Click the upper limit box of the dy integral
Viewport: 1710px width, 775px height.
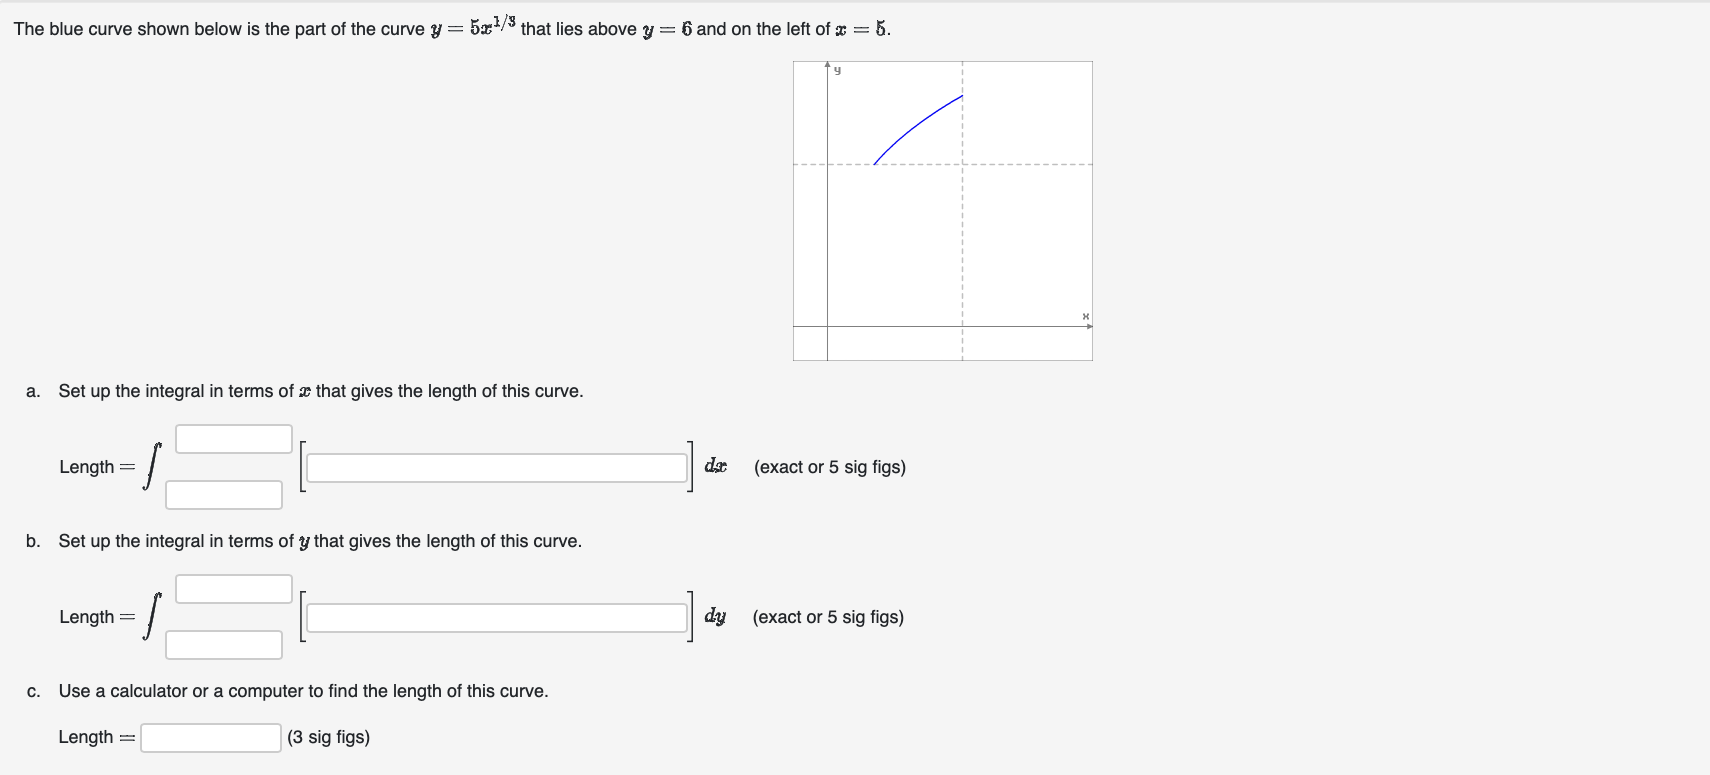coord(233,588)
